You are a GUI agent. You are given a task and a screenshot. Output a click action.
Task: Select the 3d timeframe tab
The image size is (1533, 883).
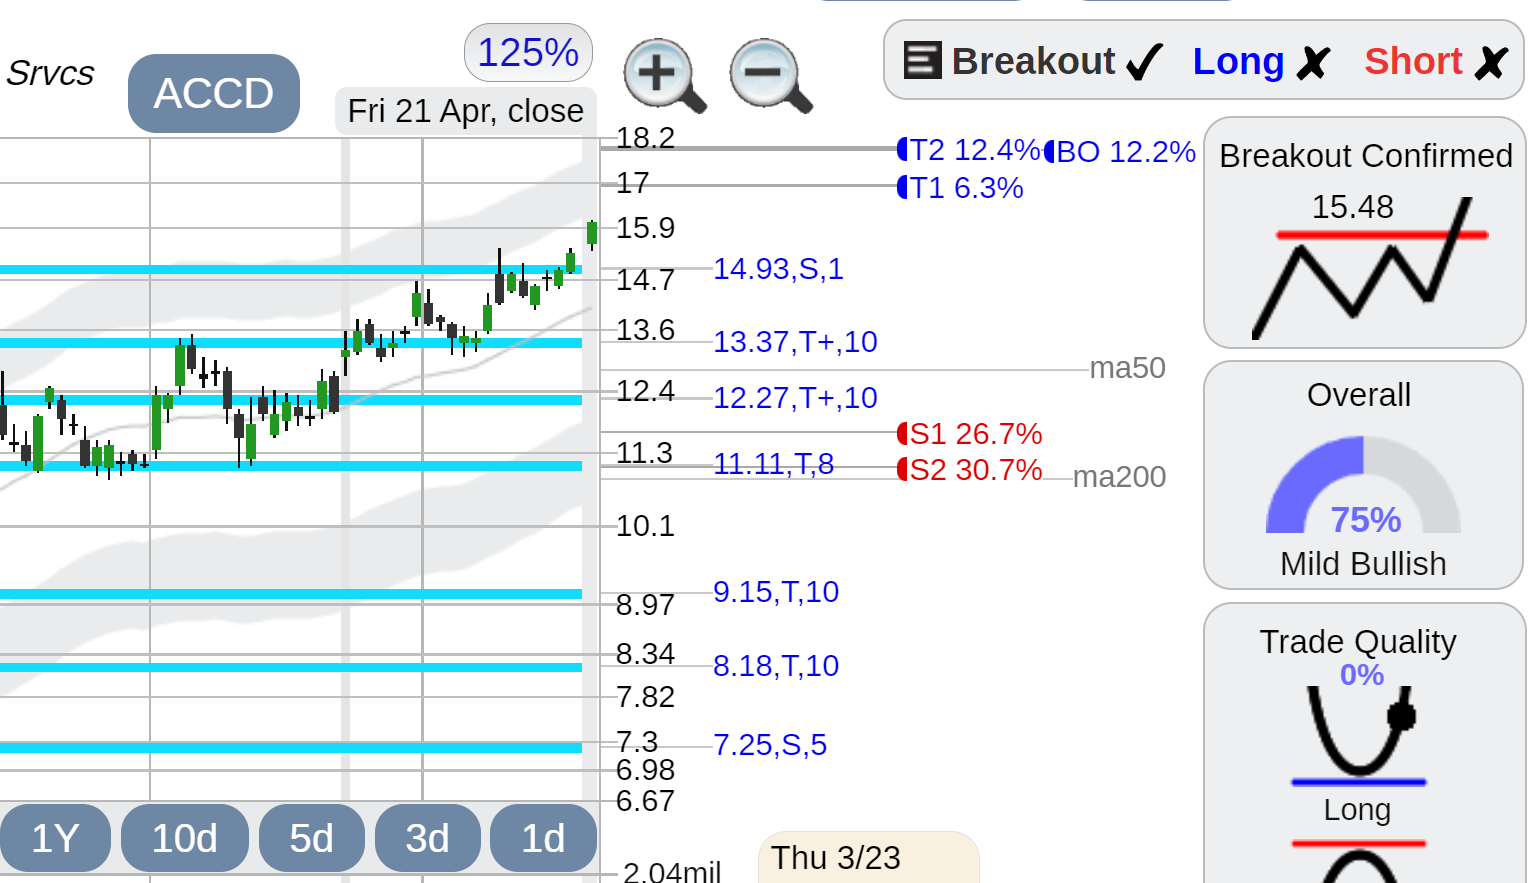(427, 838)
